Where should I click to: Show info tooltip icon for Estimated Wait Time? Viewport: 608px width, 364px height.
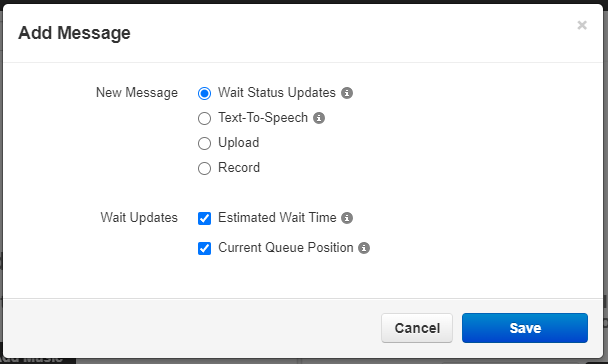[347, 218]
